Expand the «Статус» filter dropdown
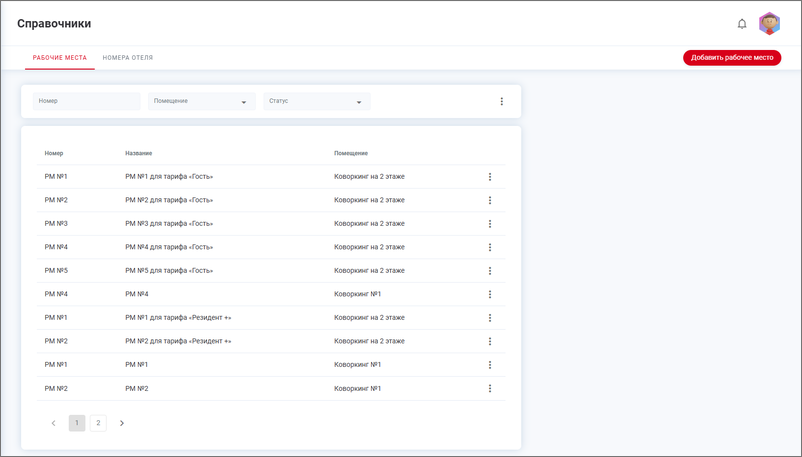Image resolution: width=802 pixels, height=457 pixels. (x=316, y=101)
